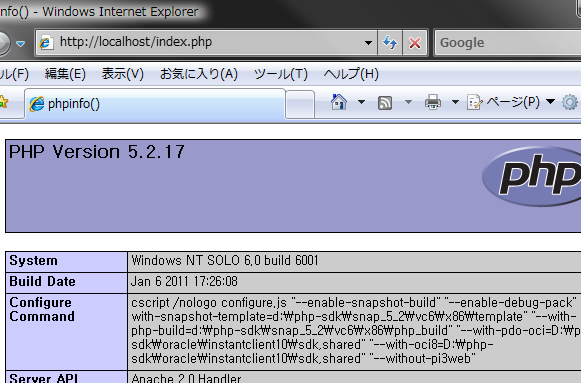Click the Print icon
This screenshot has height=383, width=581.
tap(433, 102)
